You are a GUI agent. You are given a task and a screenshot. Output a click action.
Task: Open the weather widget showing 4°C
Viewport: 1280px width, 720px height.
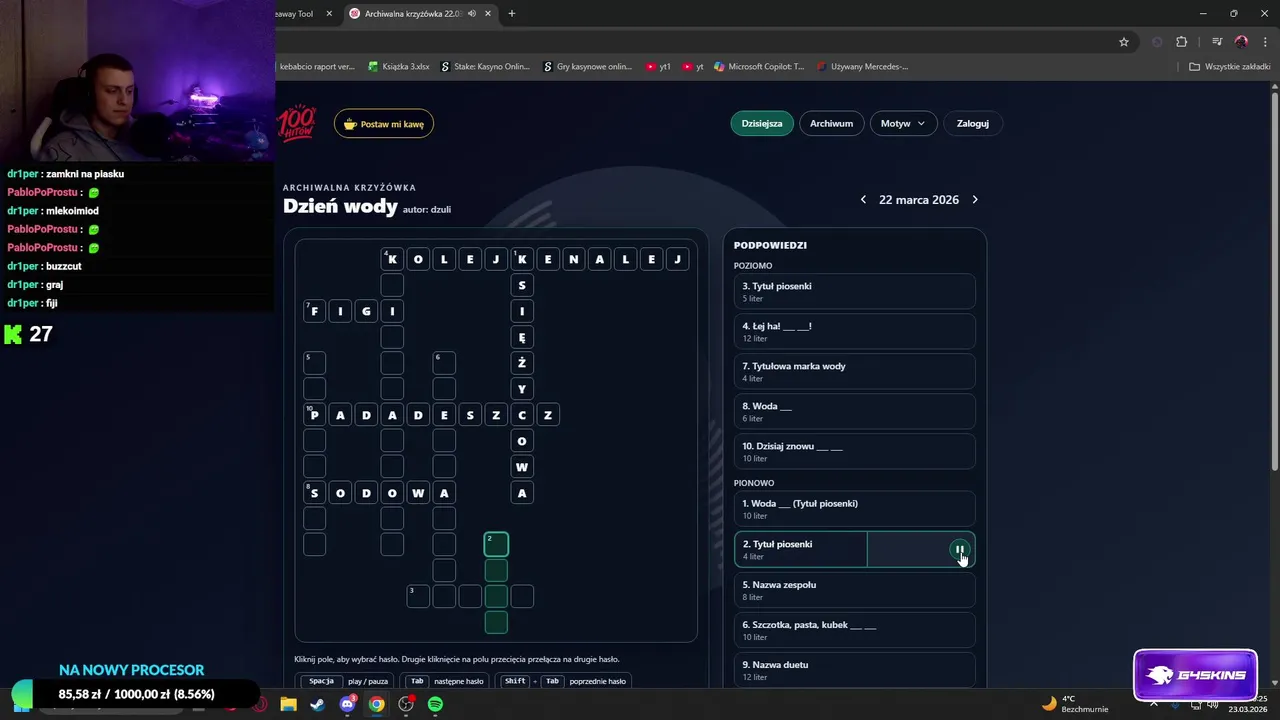[1075, 704]
